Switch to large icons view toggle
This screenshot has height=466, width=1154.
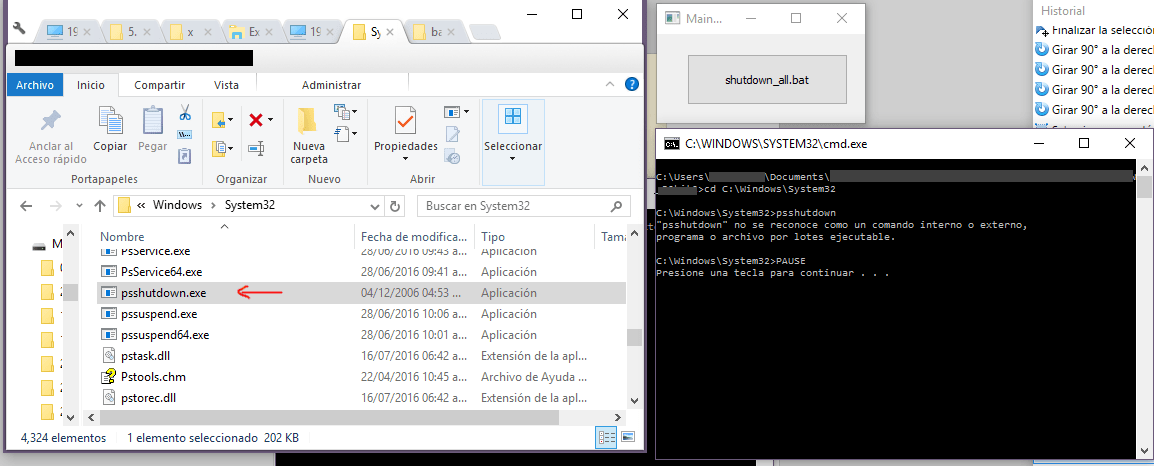(628, 437)
